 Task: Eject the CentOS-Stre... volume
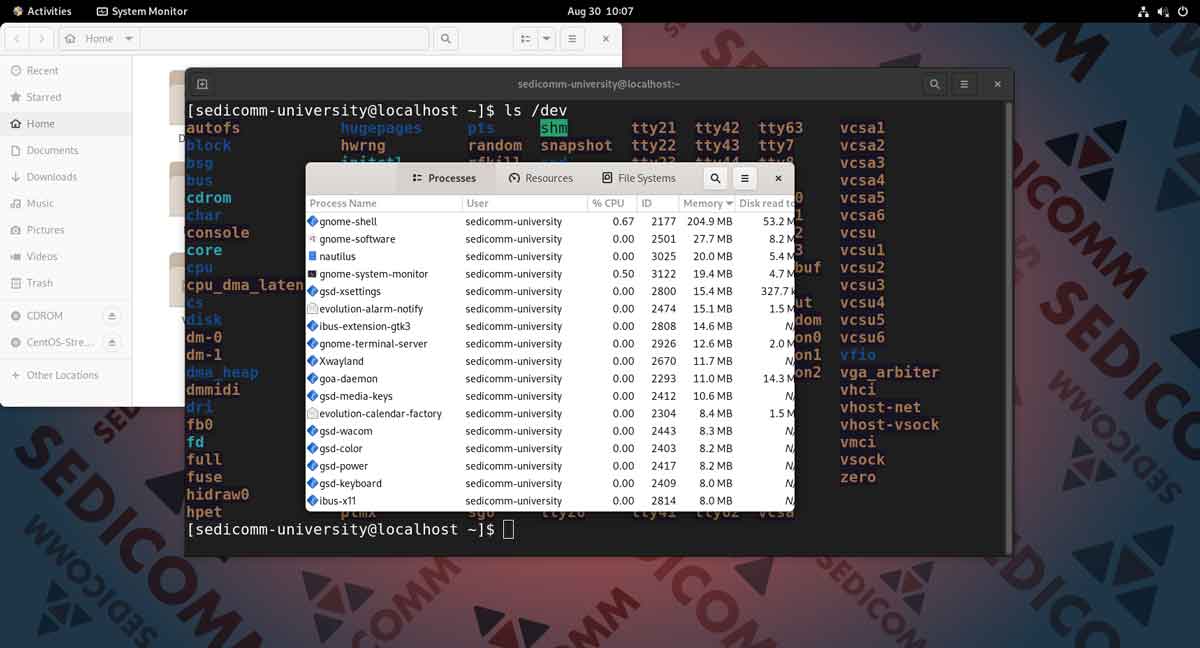click(112, 343)
